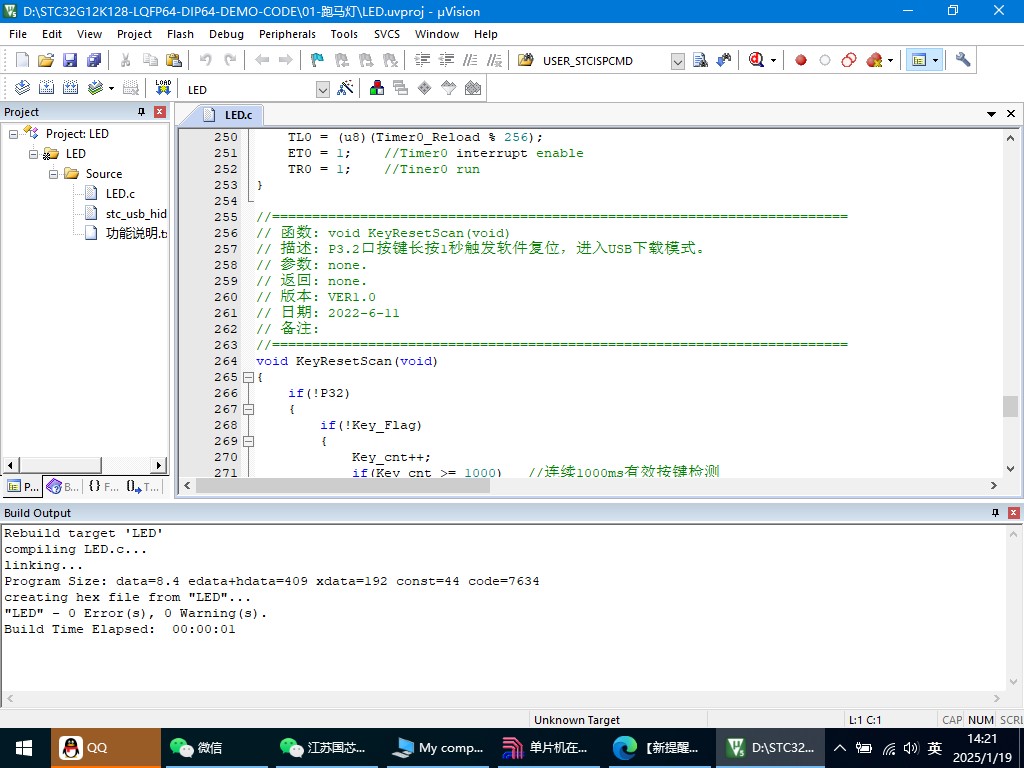Open Options for Target with the magic wand icon

click(345, 88)
